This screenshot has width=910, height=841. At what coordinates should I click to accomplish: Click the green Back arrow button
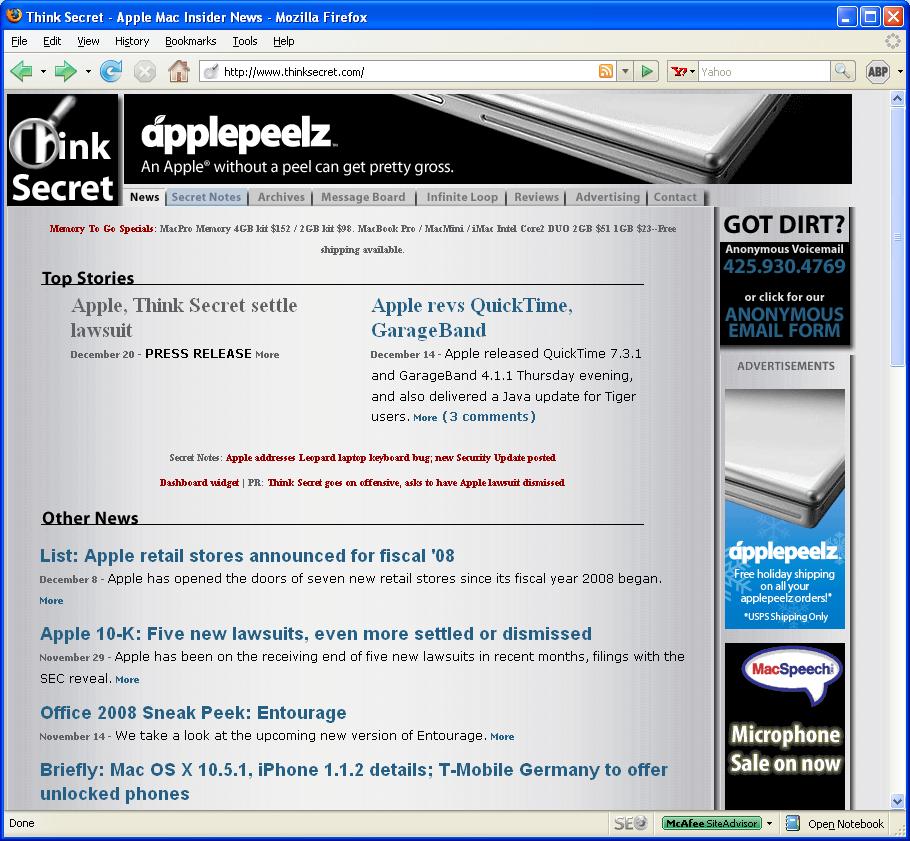[x=21, y=71]
